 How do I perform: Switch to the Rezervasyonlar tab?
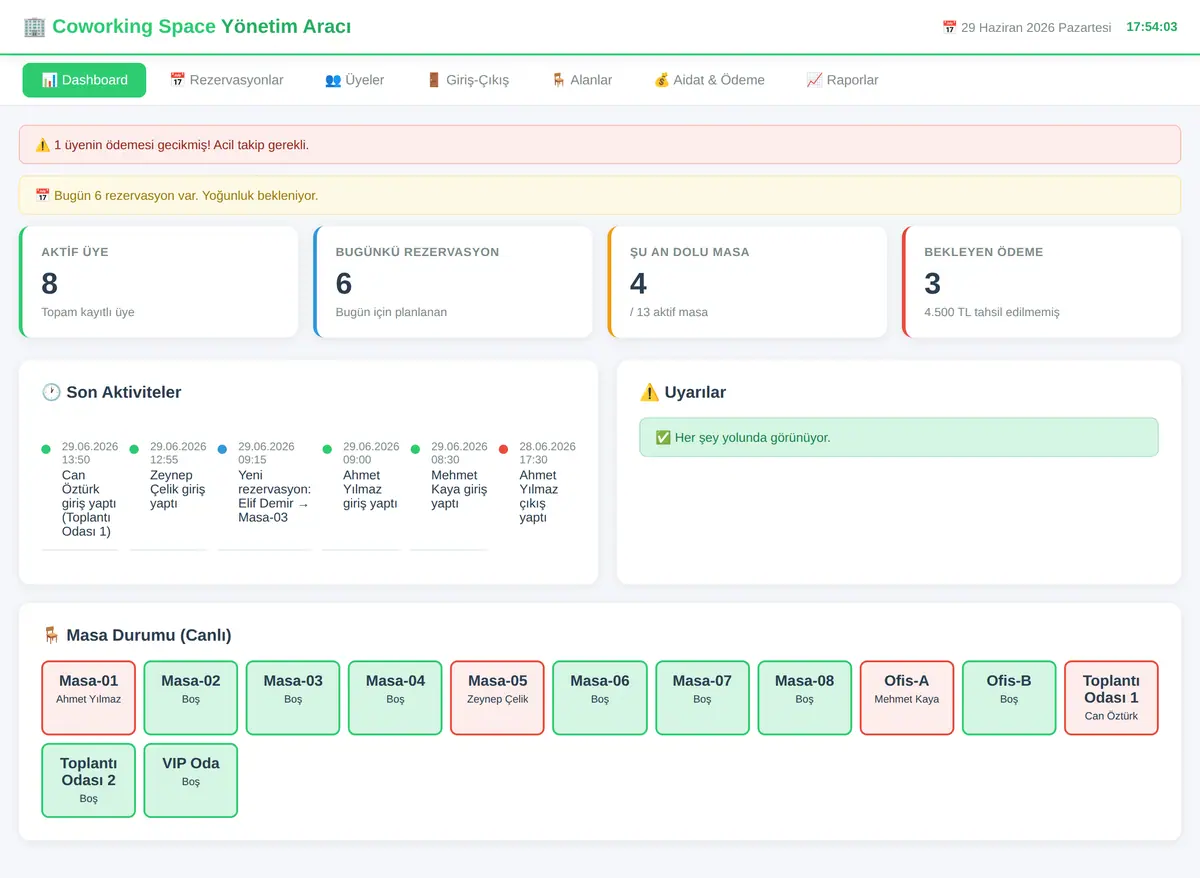coord(226,80)
